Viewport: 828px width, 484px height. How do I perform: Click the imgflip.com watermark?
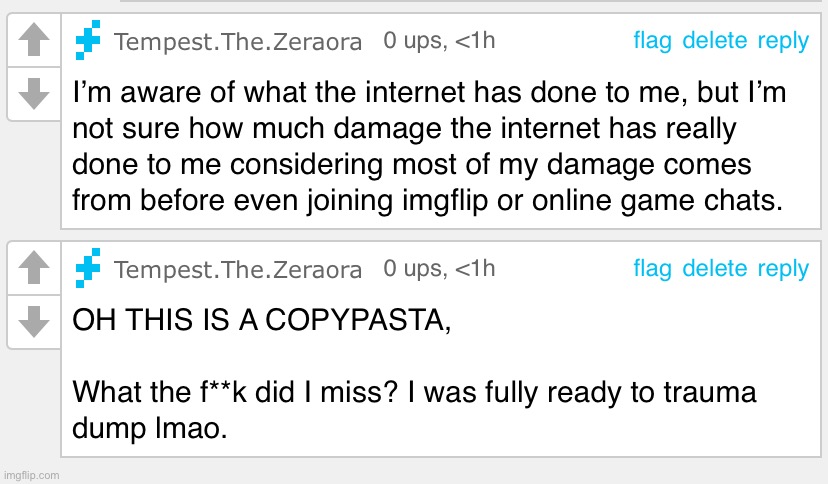31,475
